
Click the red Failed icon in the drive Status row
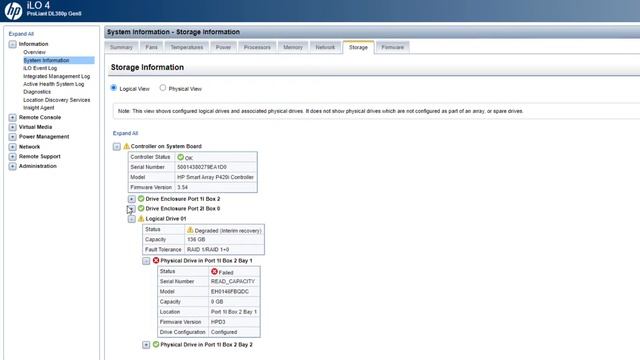(214, 271)
